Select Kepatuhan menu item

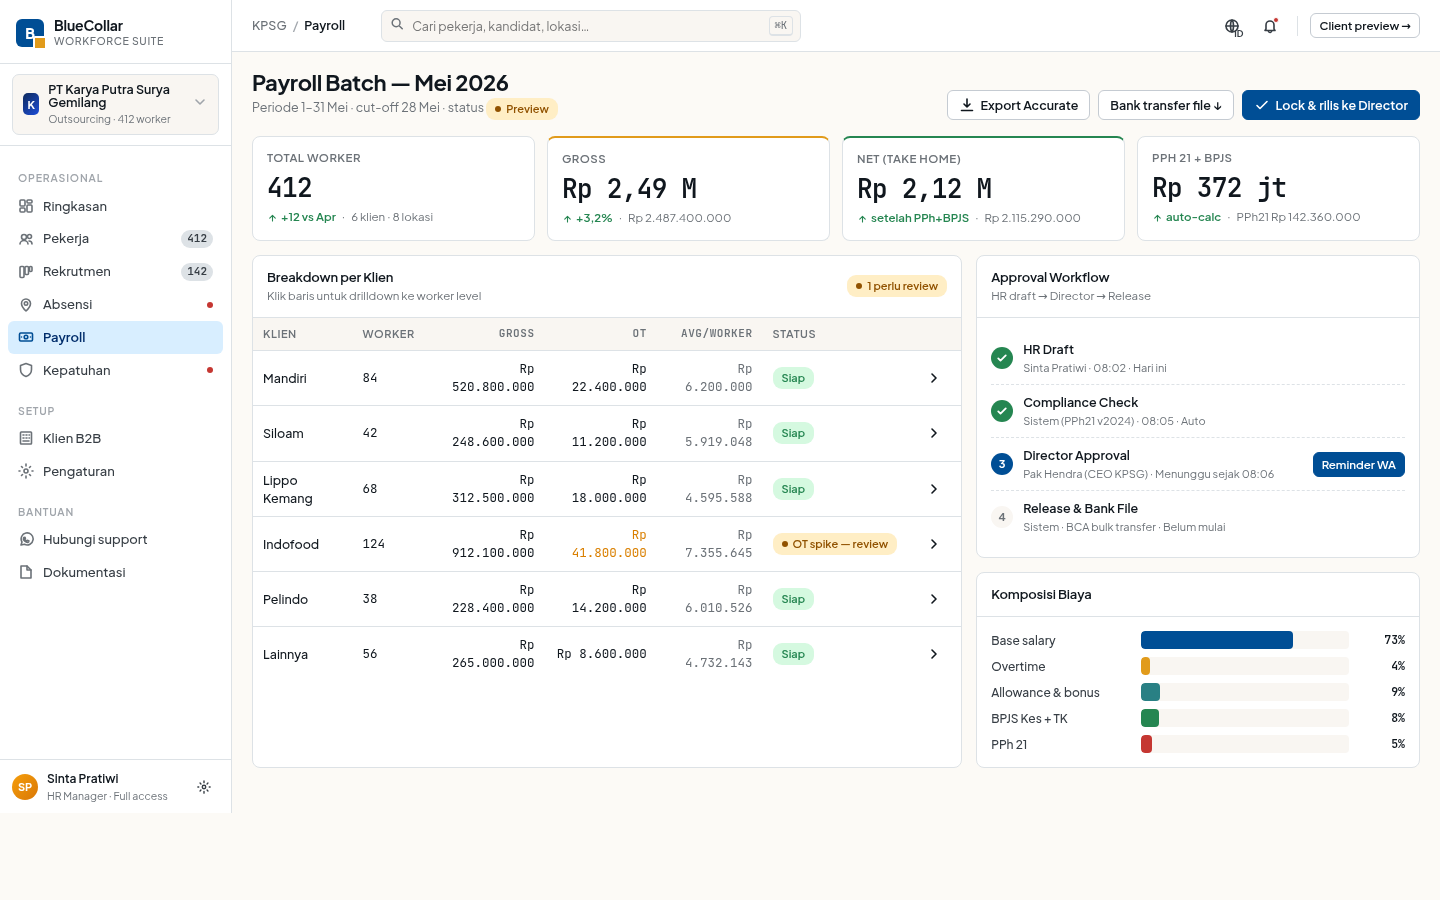(x=115, y=370)
